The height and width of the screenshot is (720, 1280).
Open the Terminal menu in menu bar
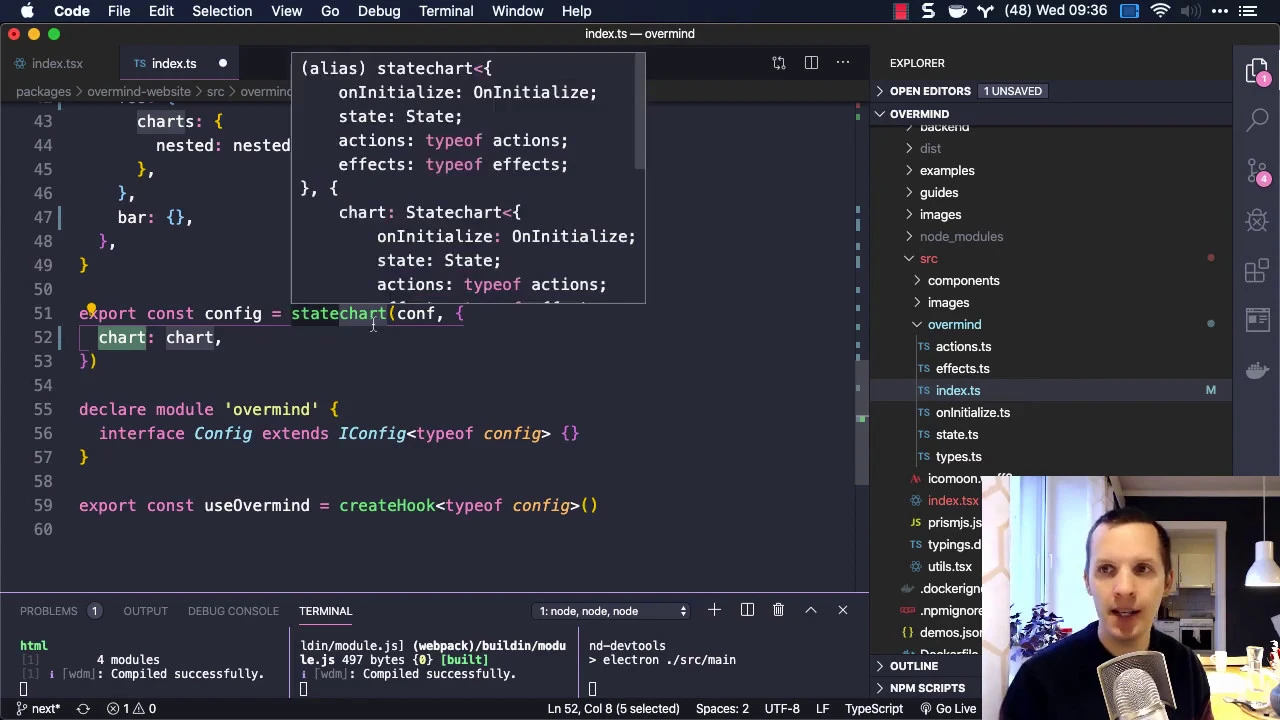click(446, 11)
